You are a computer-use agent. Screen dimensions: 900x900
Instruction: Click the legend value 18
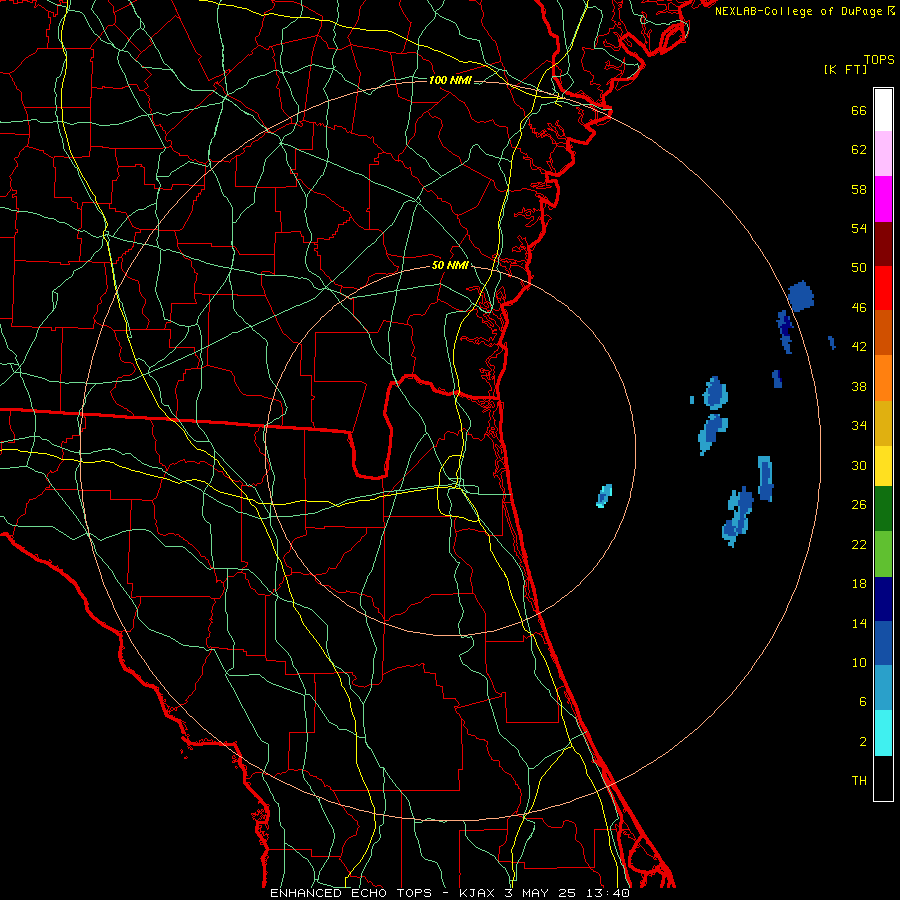click(859, 584)
